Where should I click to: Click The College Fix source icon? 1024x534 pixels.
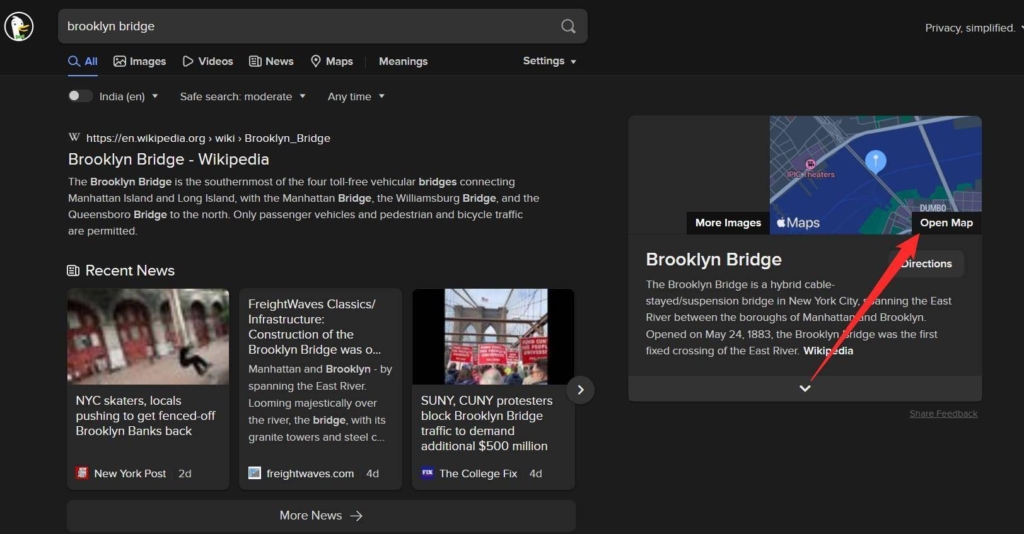tap(427, 473)
